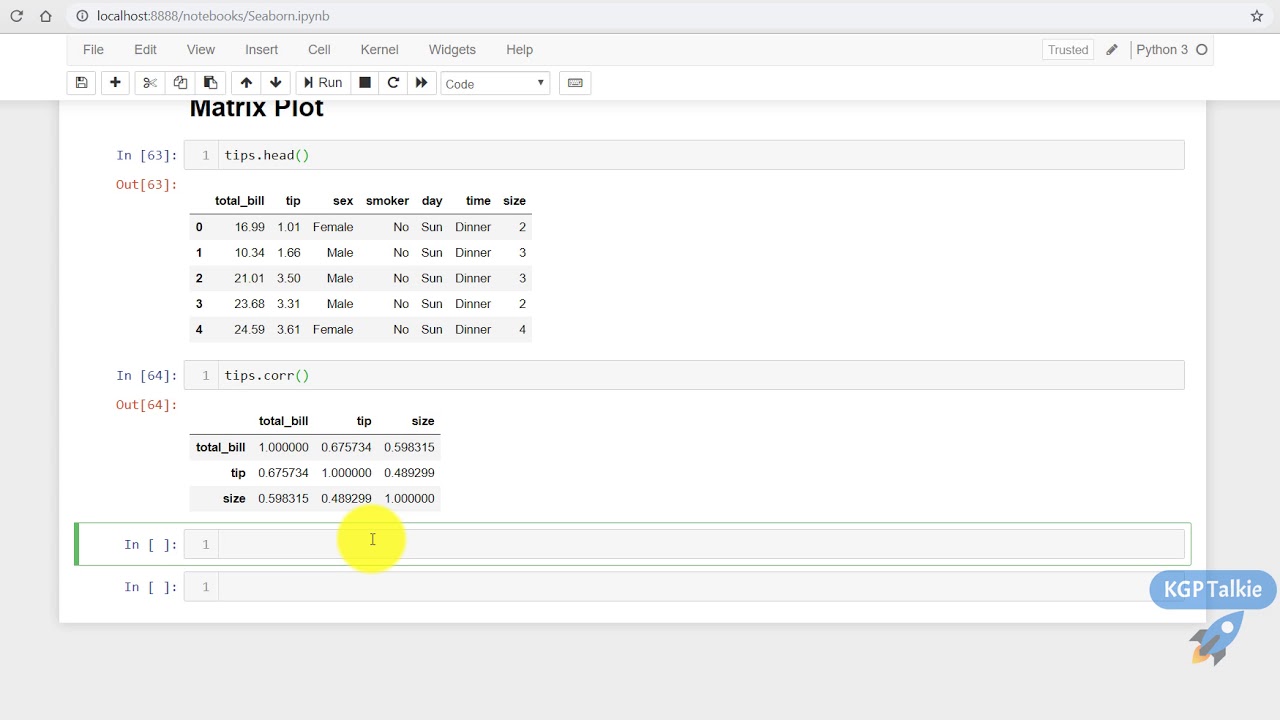Interrupt the kernel with stop icon
This screenshot has width=1280, height=720.
(365, 83)
